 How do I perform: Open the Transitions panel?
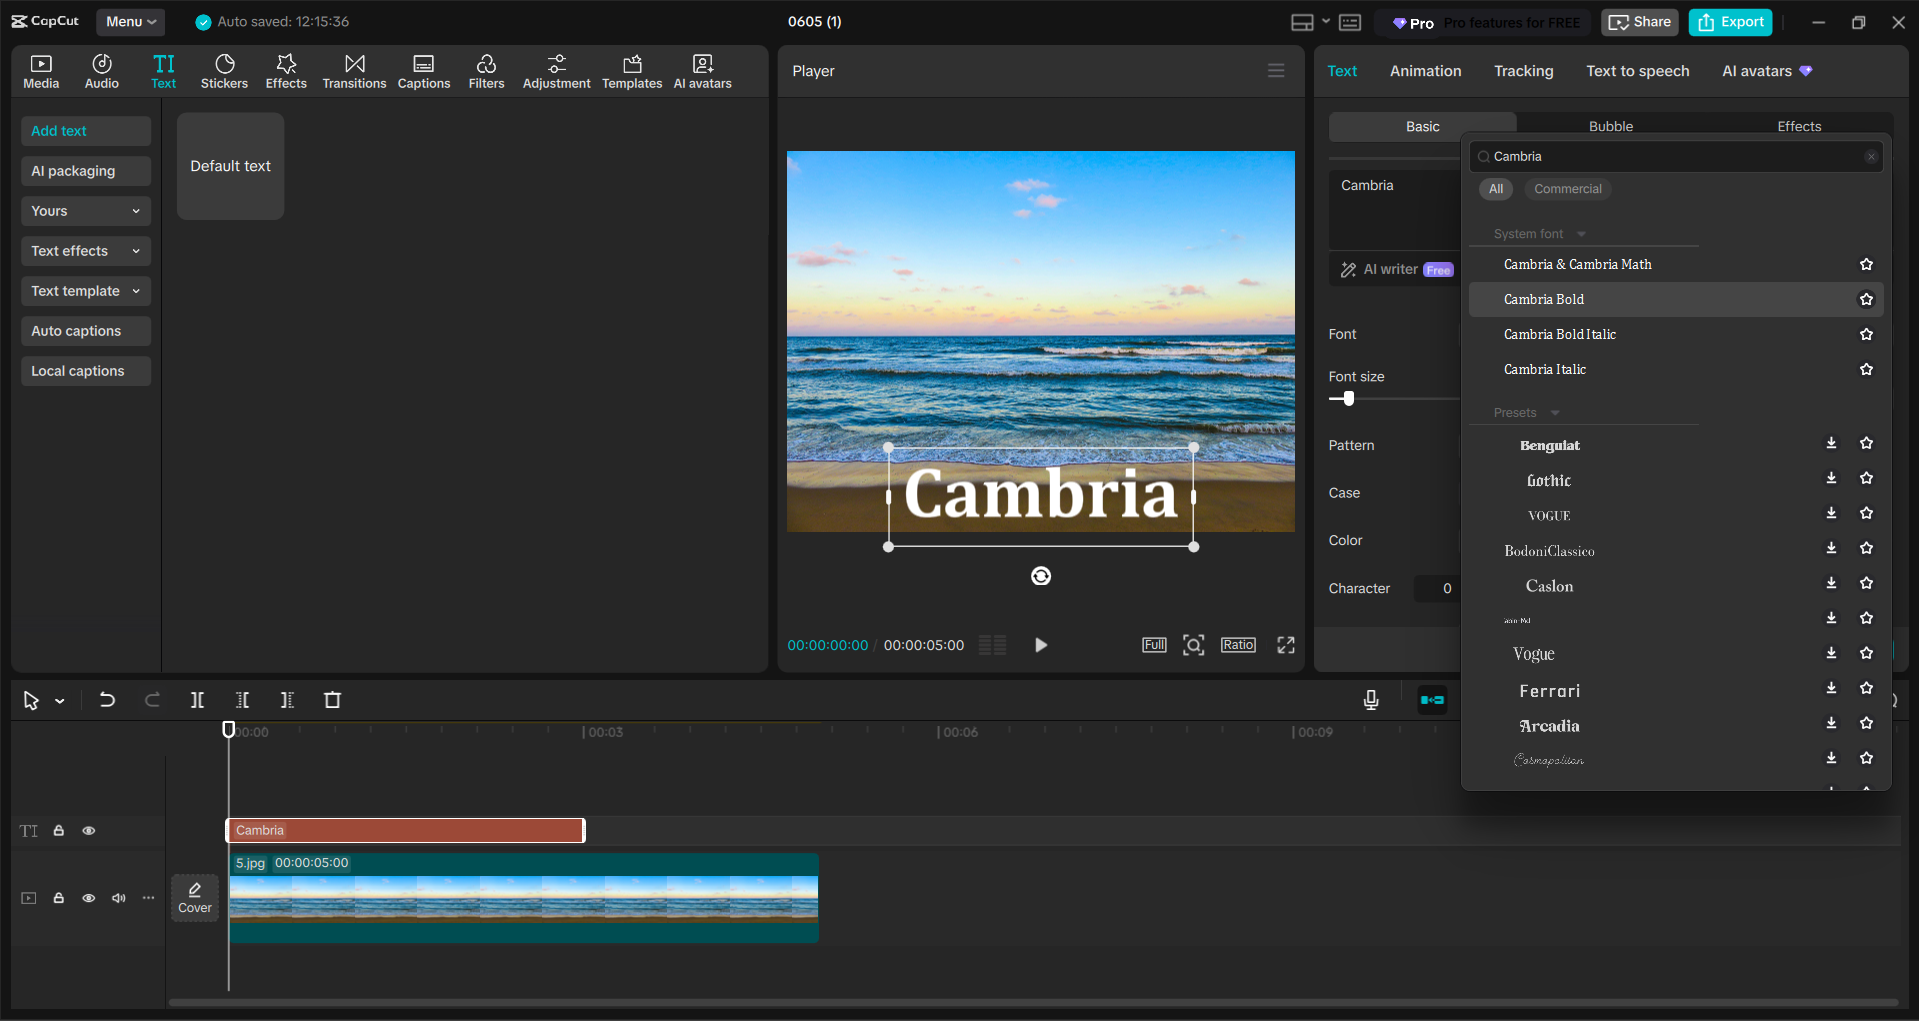(354, 70)
